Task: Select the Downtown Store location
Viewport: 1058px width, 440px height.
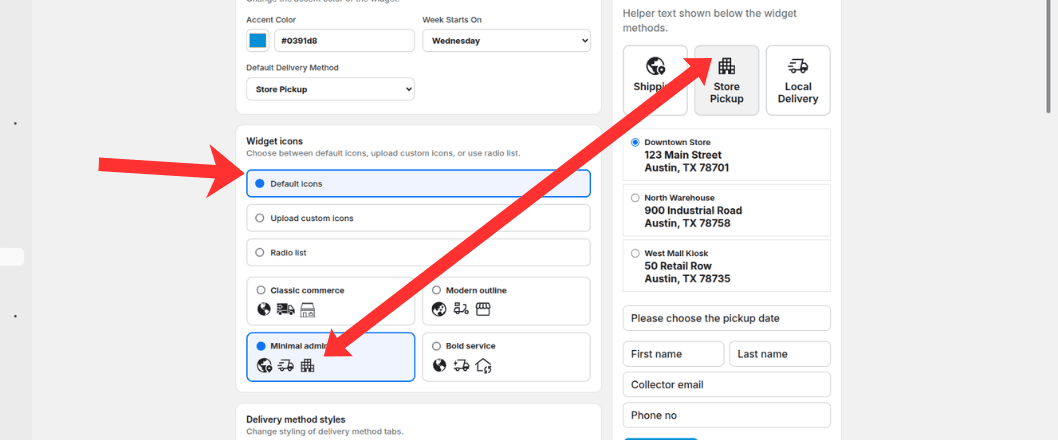Action: tap(727, 155)
